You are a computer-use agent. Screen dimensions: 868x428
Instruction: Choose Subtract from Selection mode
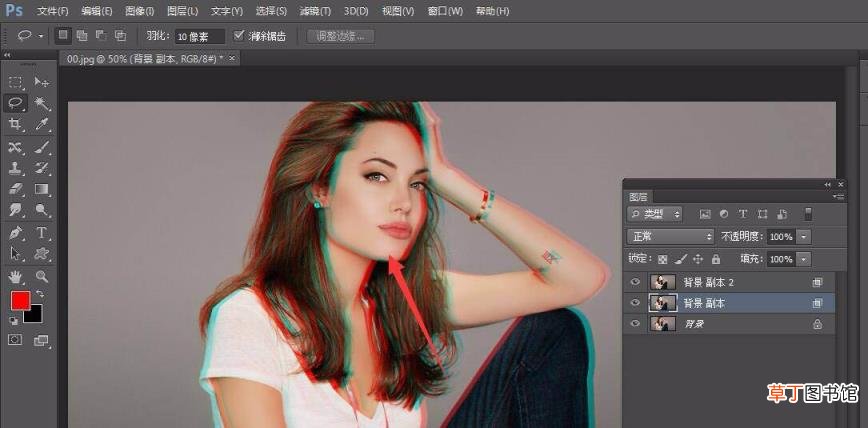(x=101, y=36)
